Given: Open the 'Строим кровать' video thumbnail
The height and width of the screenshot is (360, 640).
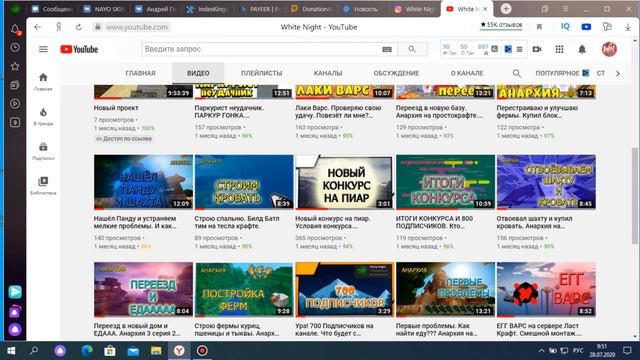Looking at the screenshot, I should point(244,182).
